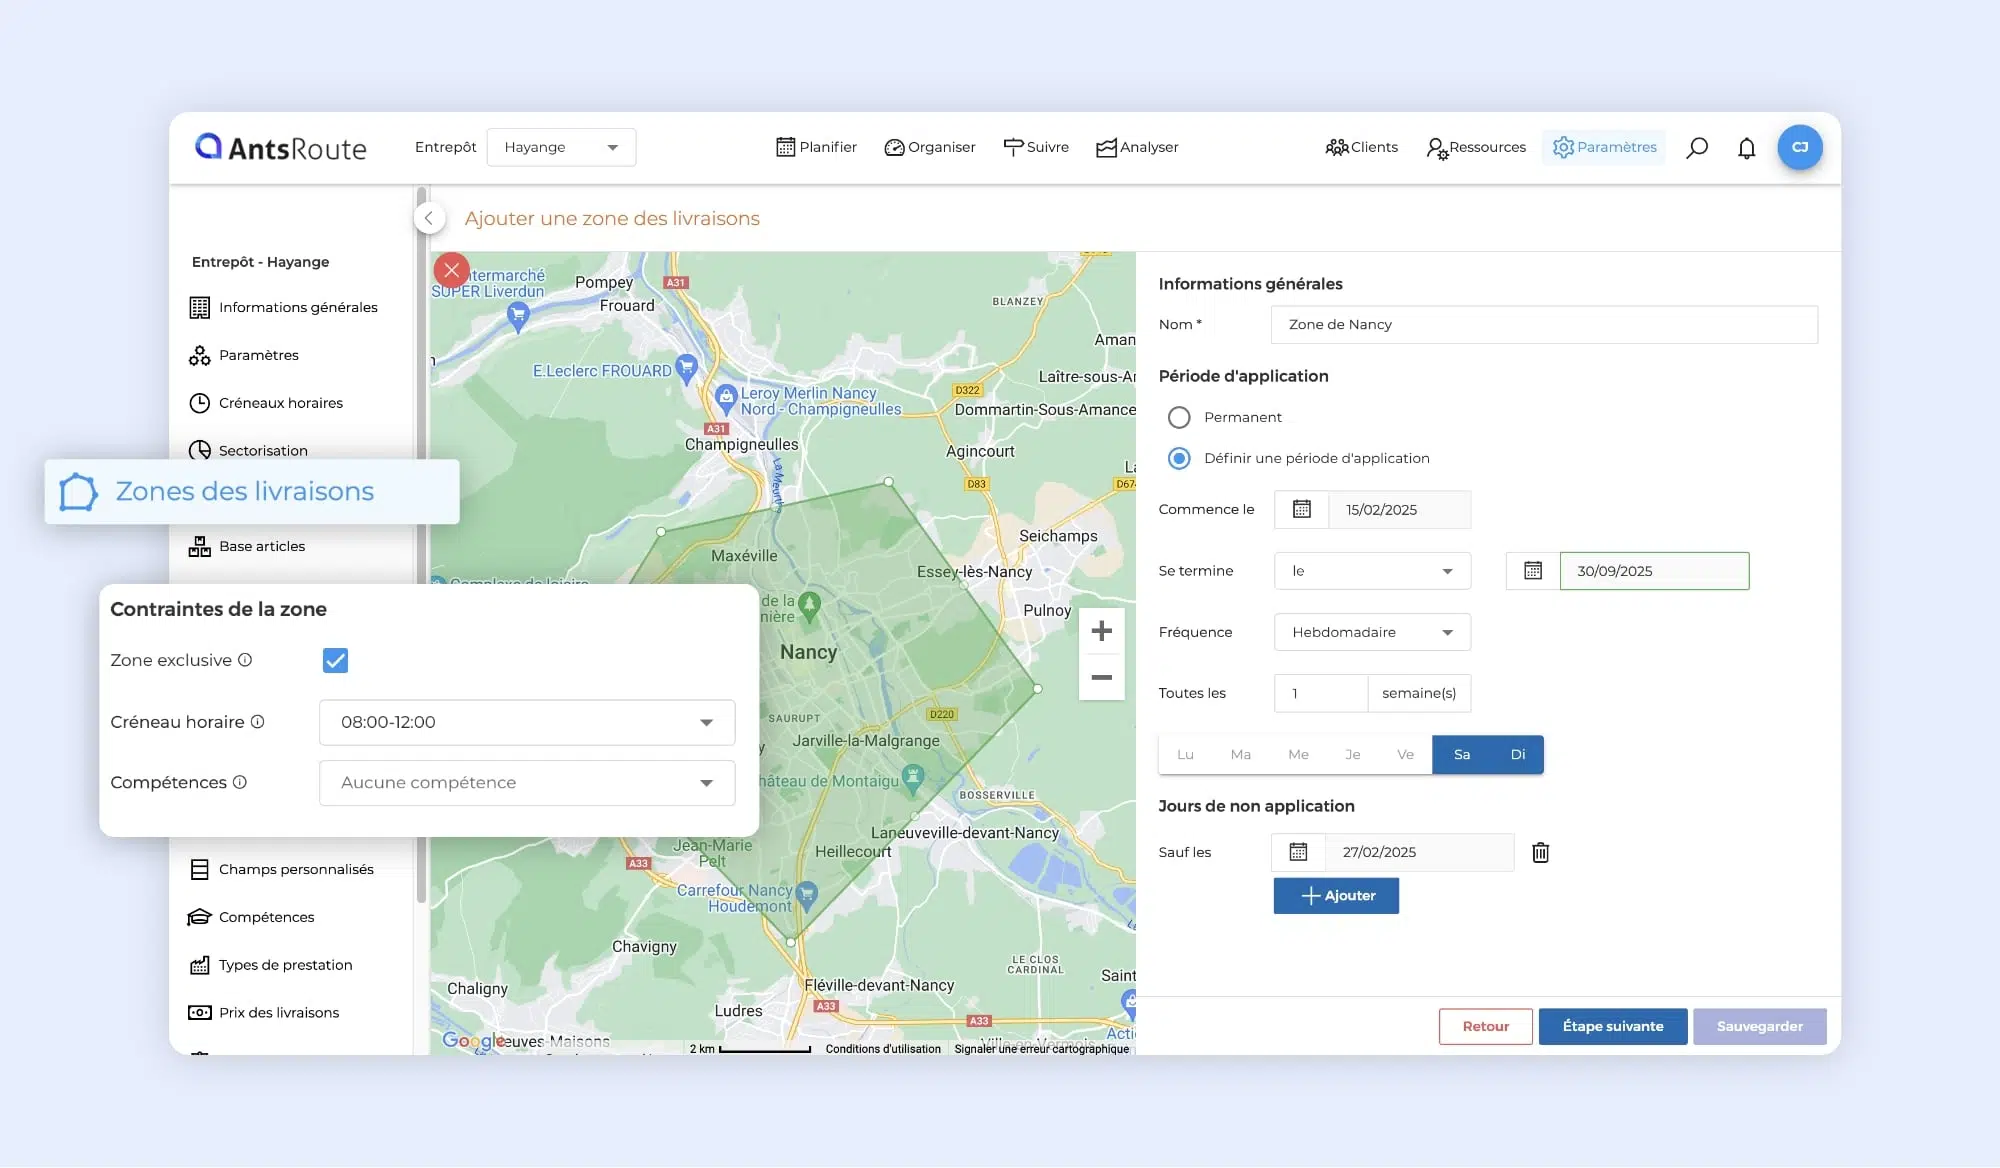This screenshot has height=1168, width=2000.
Task: Click the Nom input field
Action: [x=1543, y=324]
